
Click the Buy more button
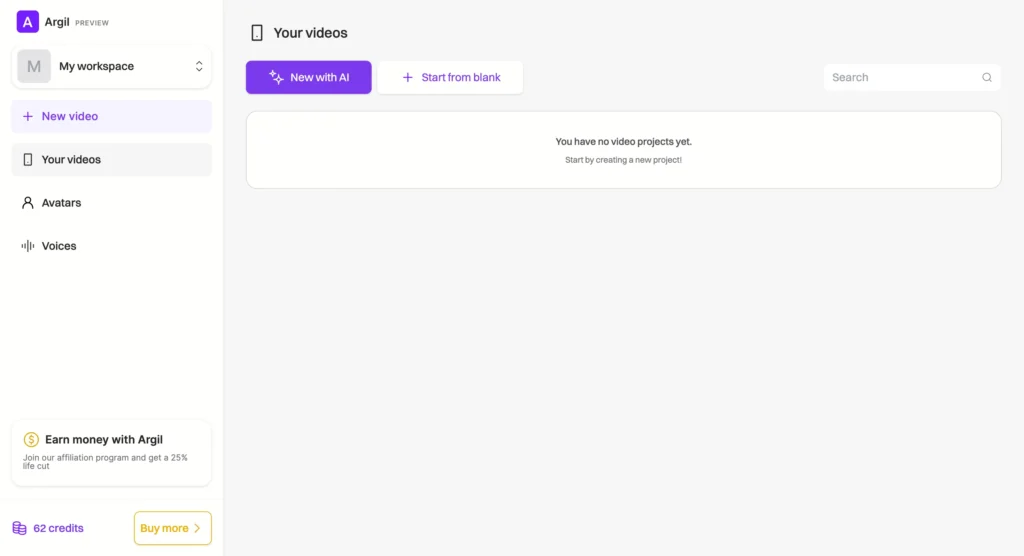click(172, 528)
